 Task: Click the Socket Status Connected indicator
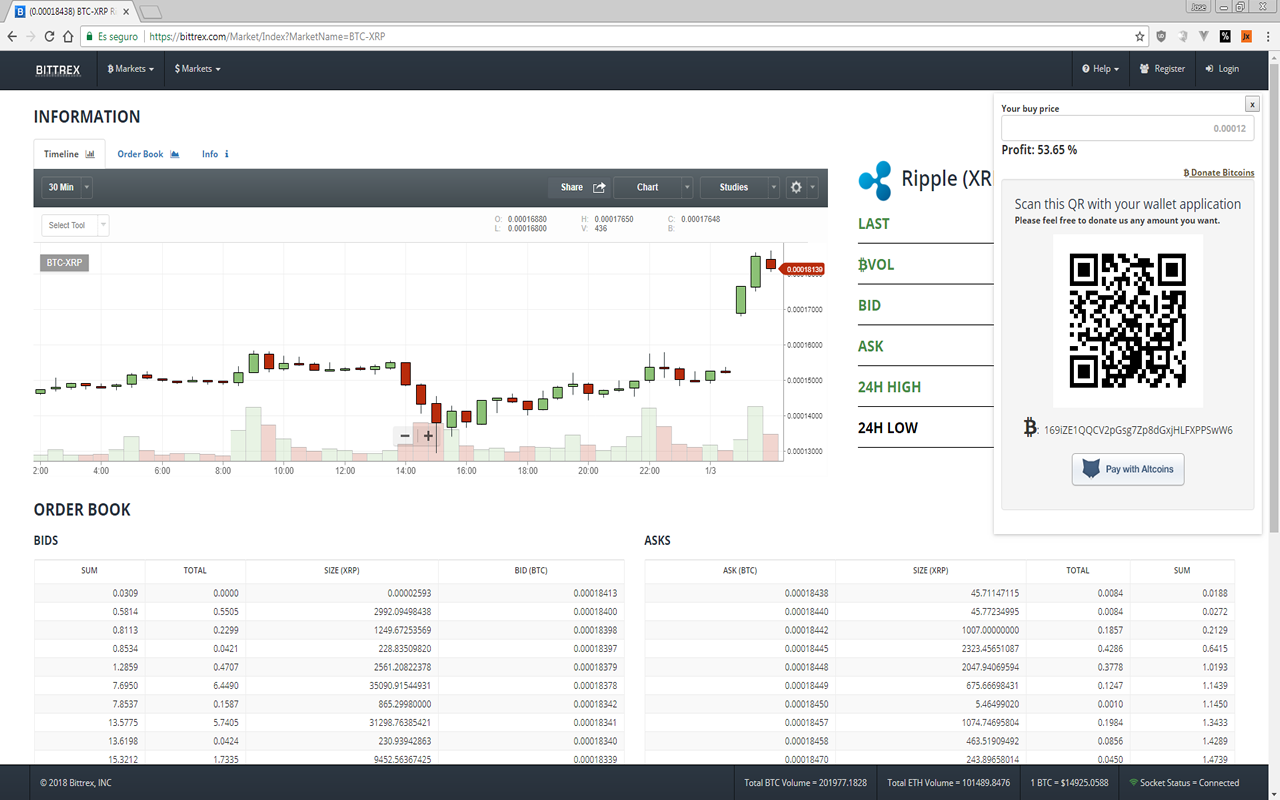tap(1184, 783)
